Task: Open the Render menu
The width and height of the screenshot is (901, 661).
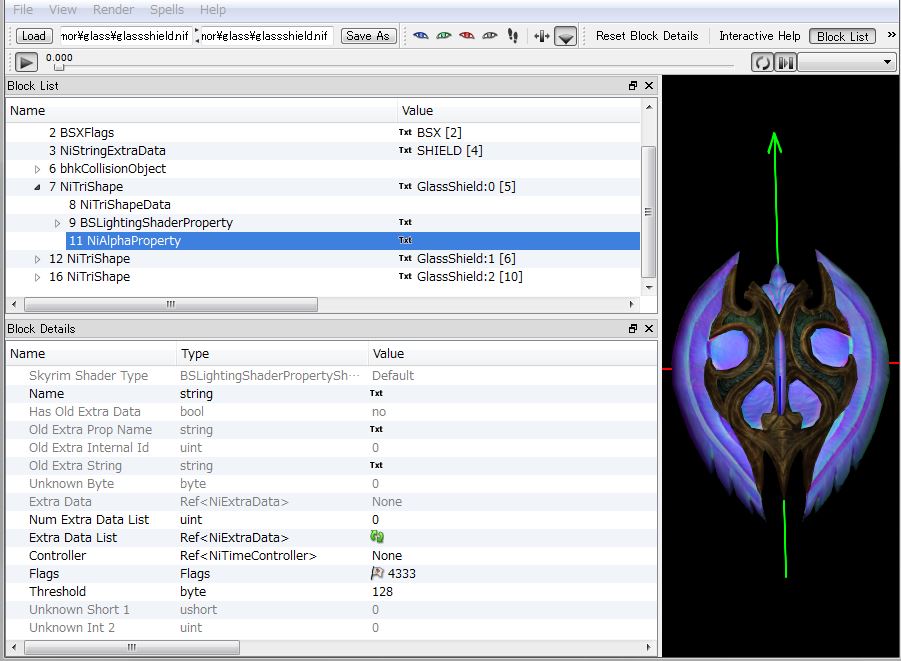Action: tap(113, 10)
